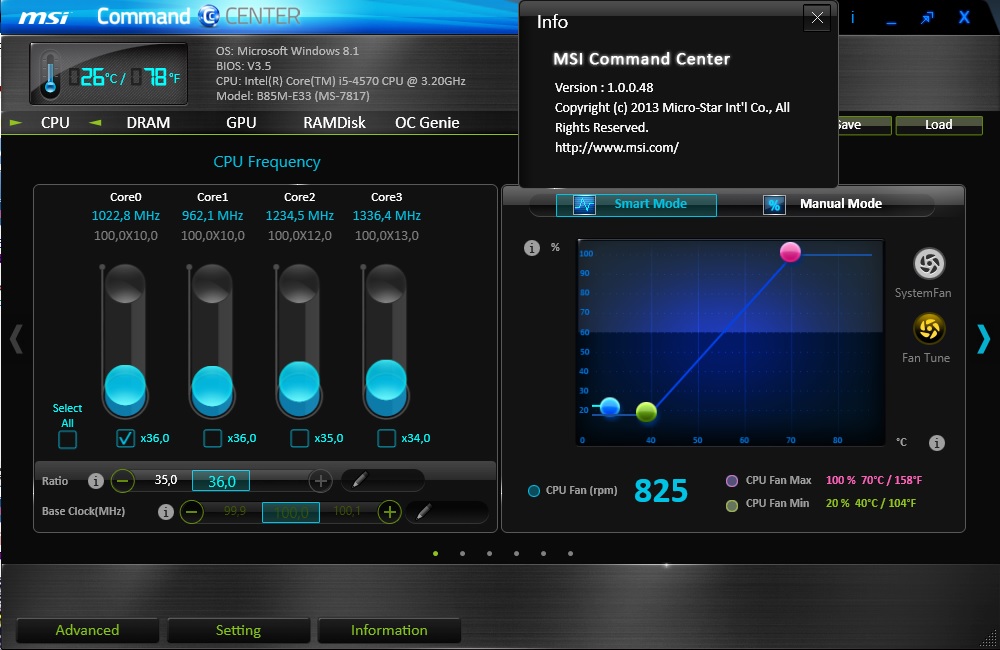This screenshot has width=1000, height=650.
Task: Start Fan Tune via its yellow icon
Action: [x=929, y=329]
